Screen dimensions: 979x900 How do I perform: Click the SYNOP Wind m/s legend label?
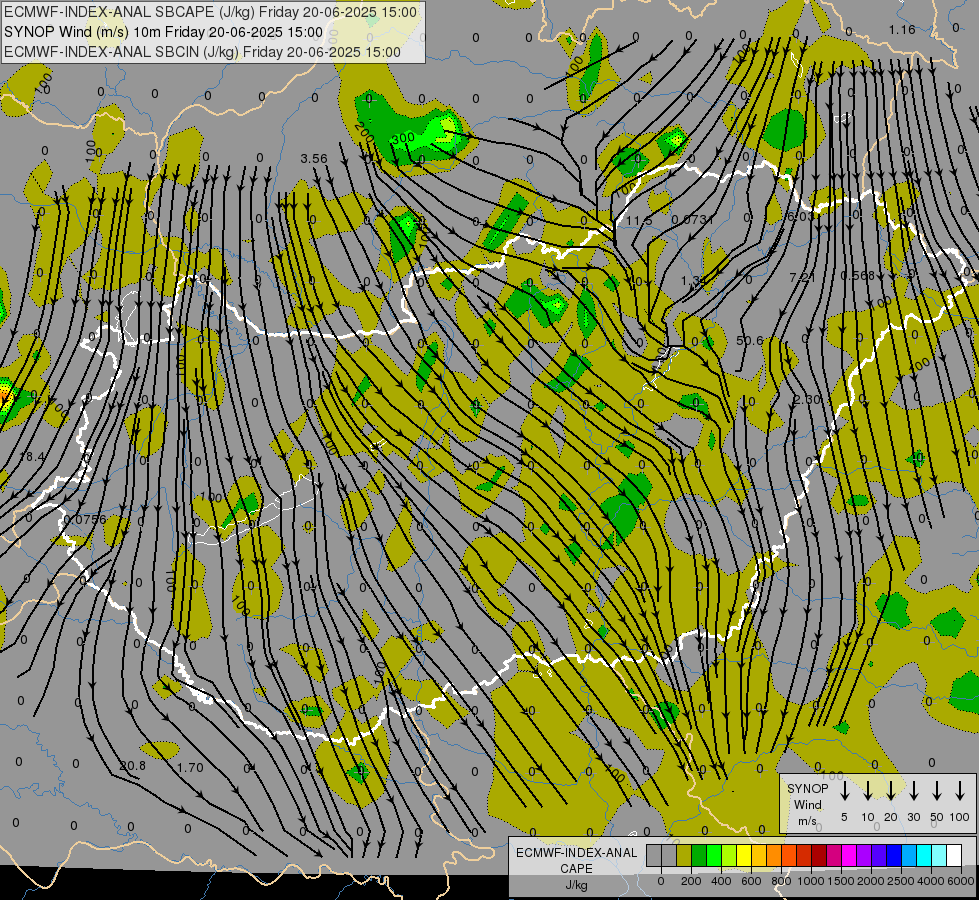[808, 804]
